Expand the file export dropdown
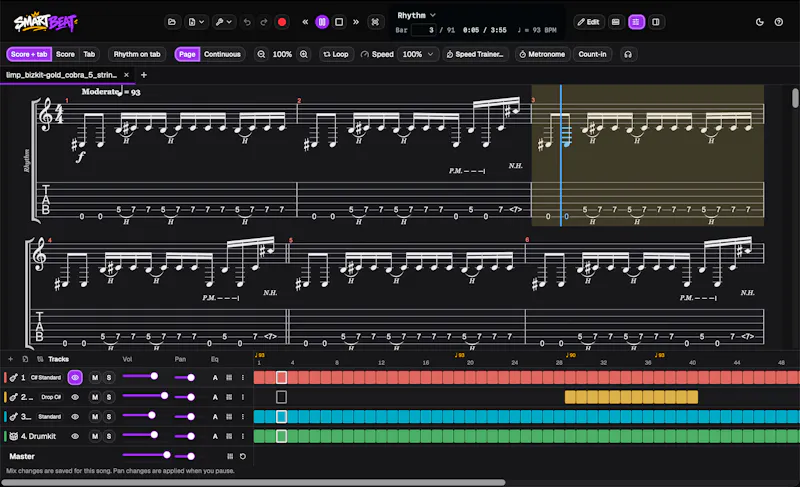This screenshot has width=800, height=487. point(196,22)
